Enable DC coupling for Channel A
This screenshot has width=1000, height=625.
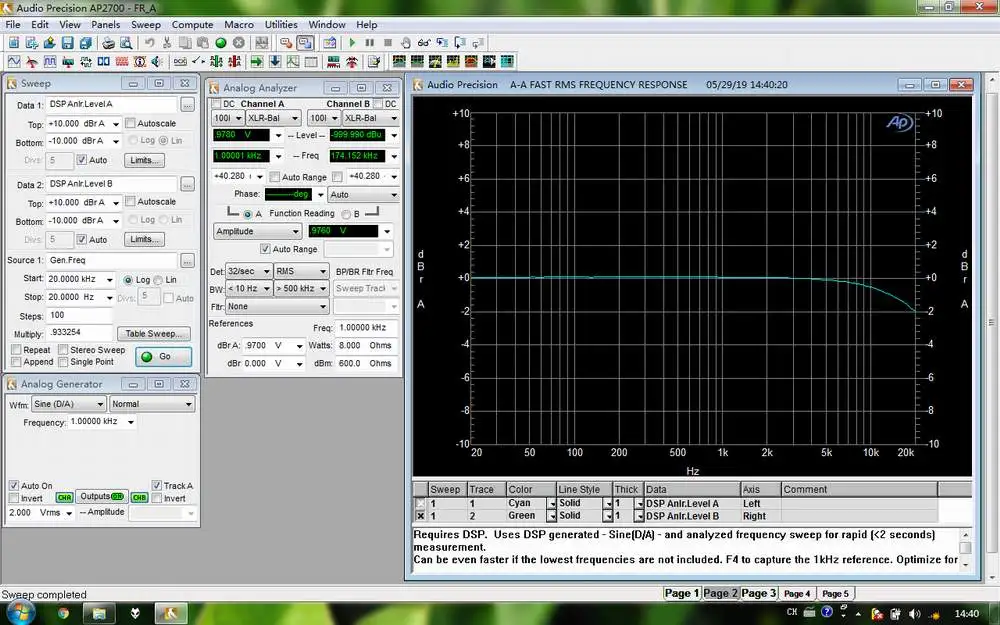[x=216, y=103]
